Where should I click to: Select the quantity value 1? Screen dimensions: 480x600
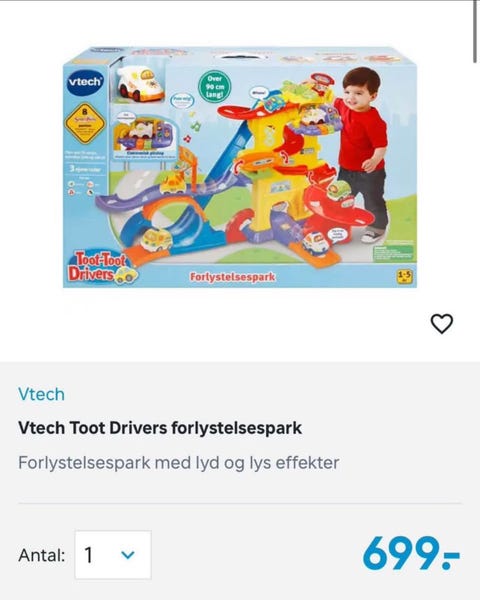click(x=88, y=555)
